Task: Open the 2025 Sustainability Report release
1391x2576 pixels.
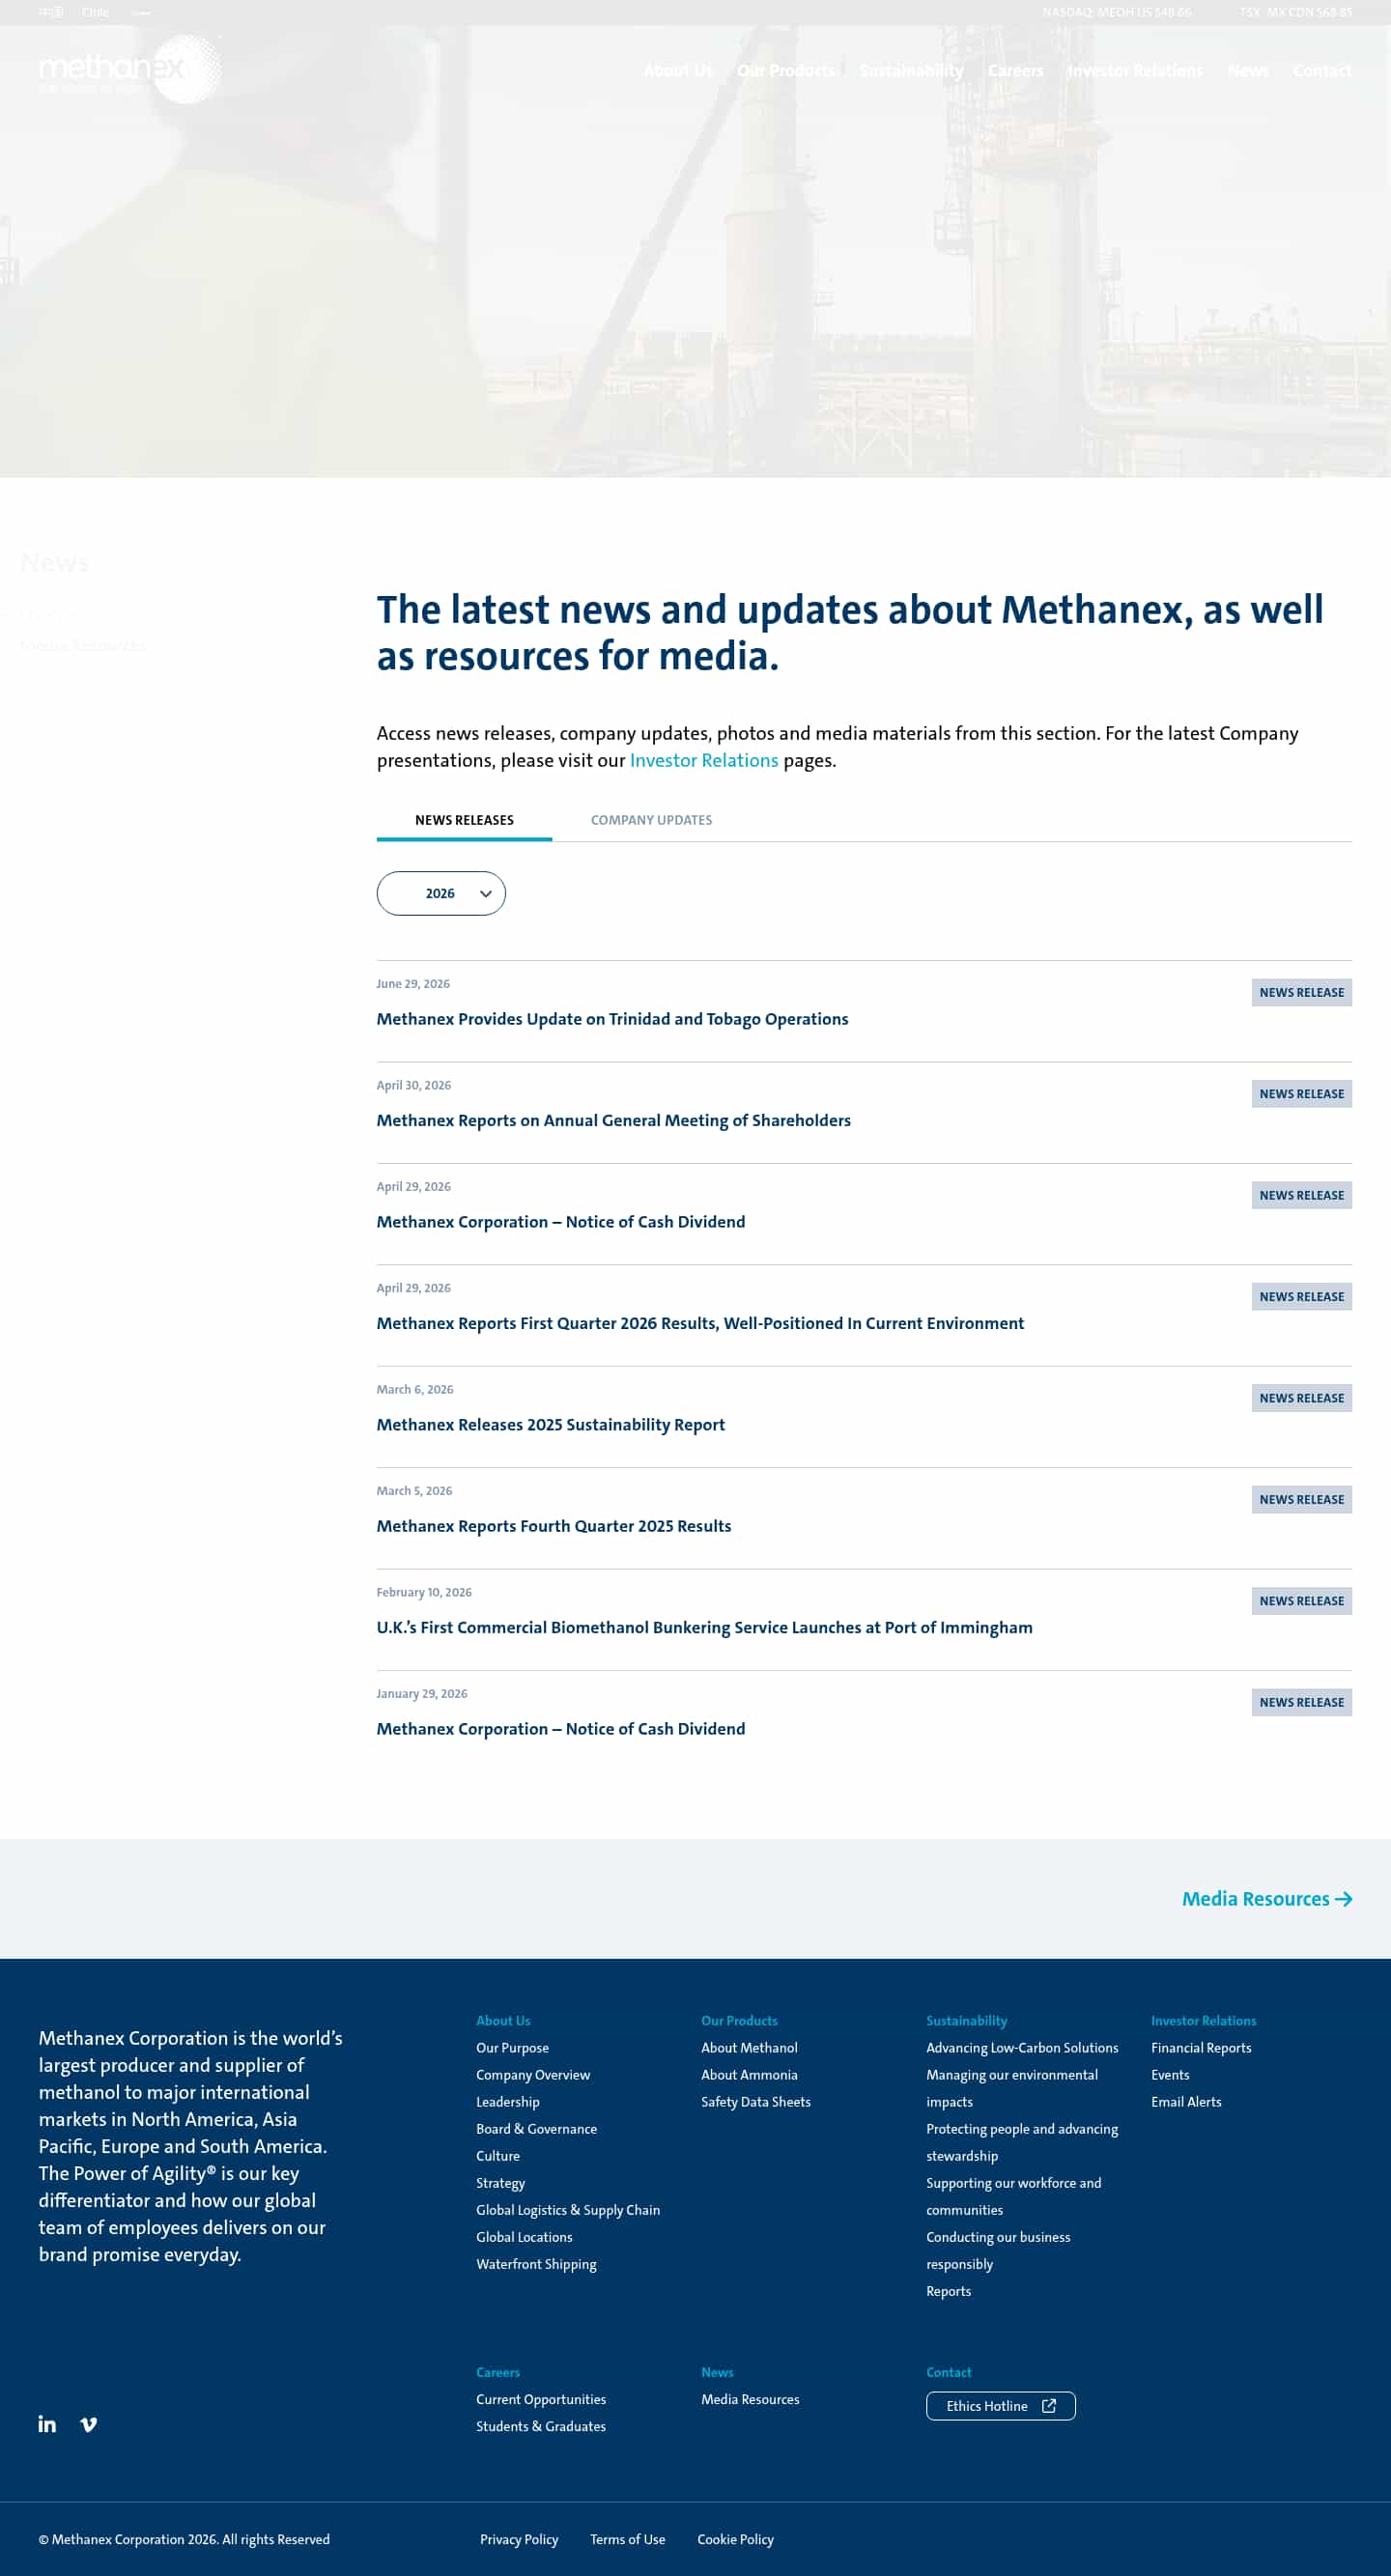Action: [550, 1424]
